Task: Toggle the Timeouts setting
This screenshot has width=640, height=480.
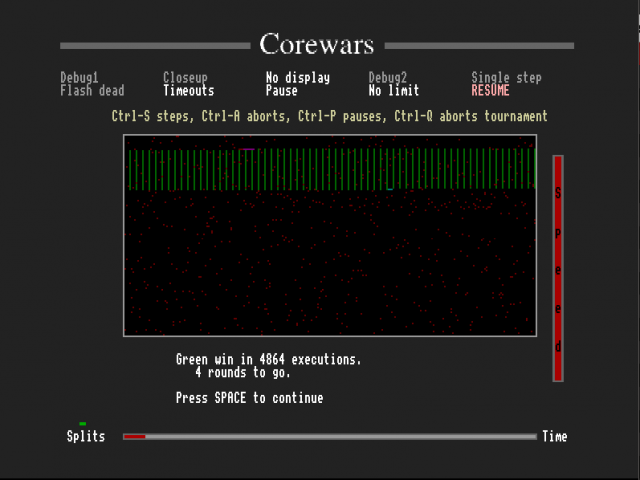Action: [x=188, y=91]
